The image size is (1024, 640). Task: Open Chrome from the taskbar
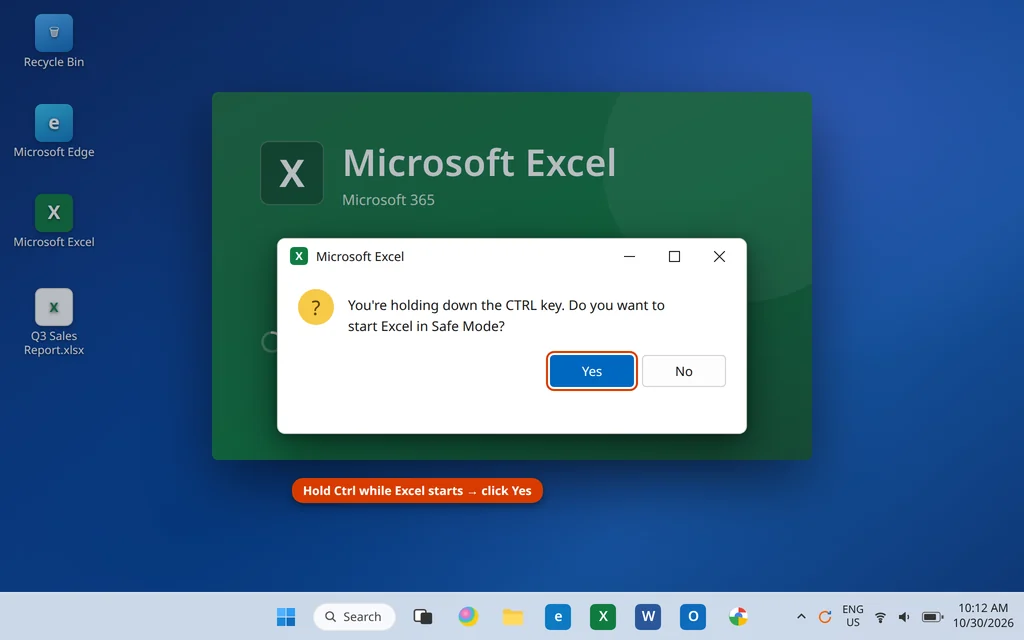738,616
